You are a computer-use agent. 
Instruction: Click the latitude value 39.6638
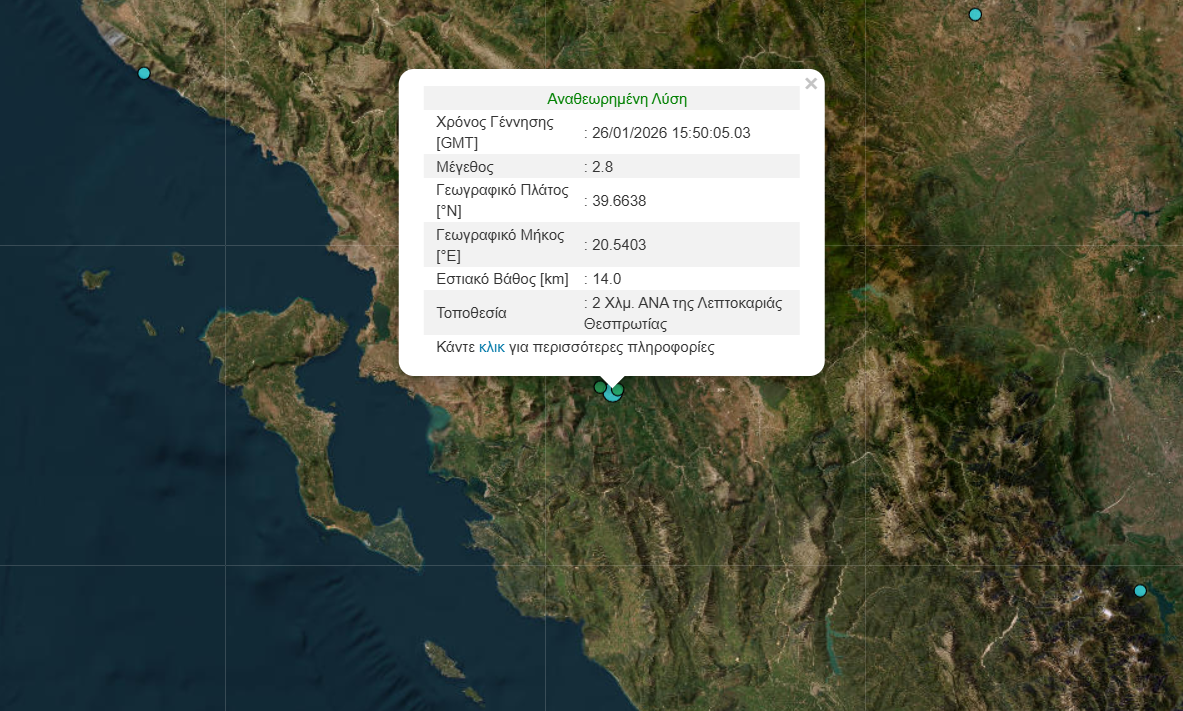tap(618, 201)
